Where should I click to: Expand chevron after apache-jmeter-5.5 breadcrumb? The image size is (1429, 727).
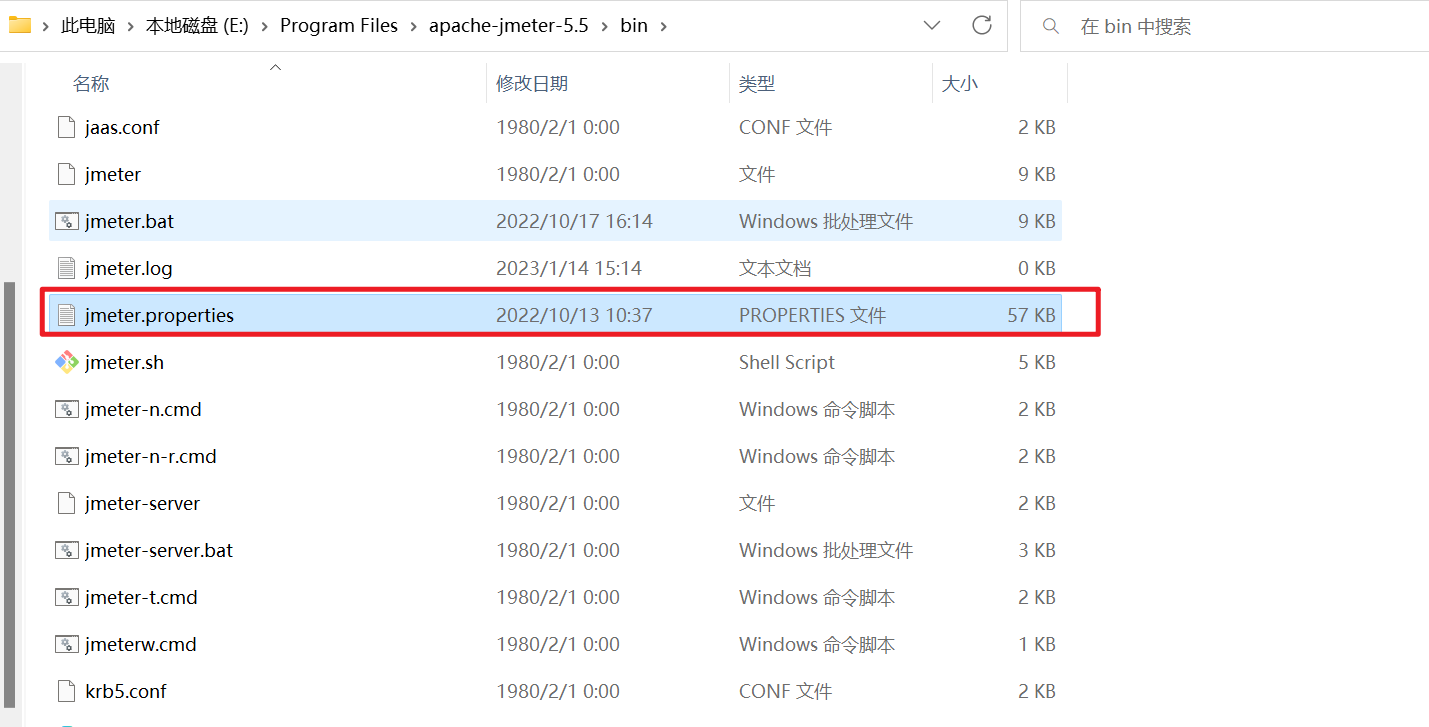pos(604,26)
